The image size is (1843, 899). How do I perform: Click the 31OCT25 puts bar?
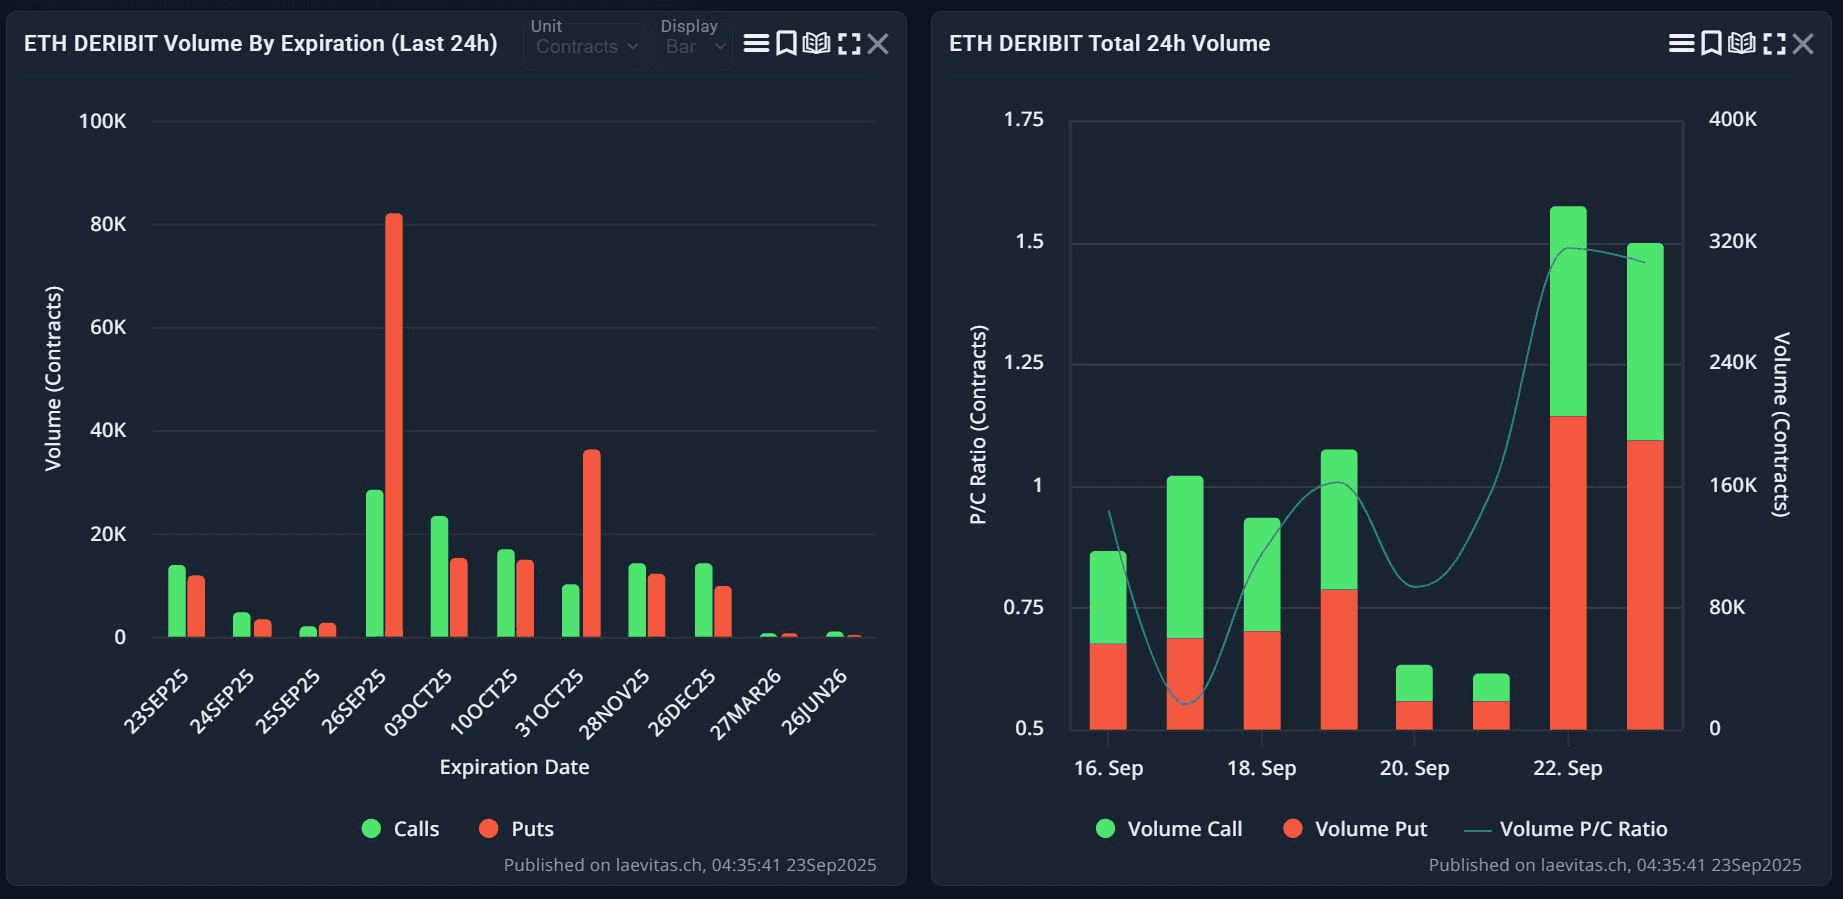coord(592,543)
